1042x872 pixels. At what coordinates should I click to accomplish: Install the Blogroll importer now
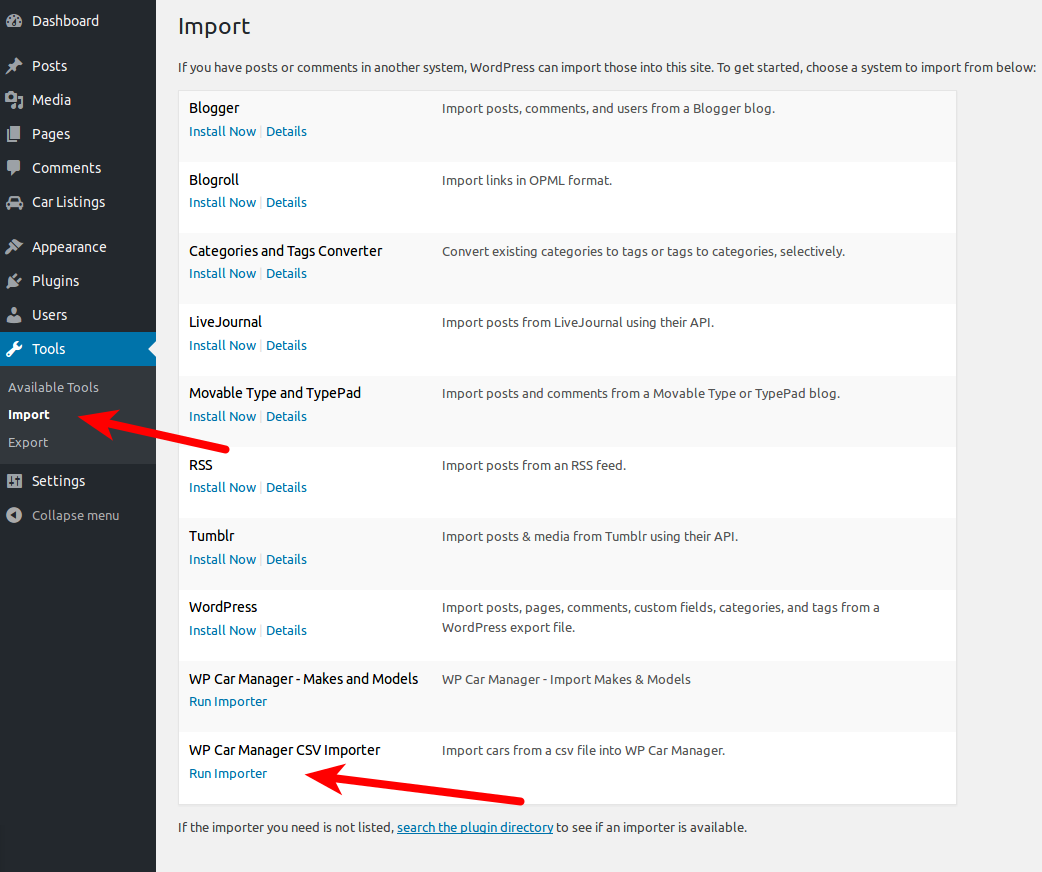(222, 203)
